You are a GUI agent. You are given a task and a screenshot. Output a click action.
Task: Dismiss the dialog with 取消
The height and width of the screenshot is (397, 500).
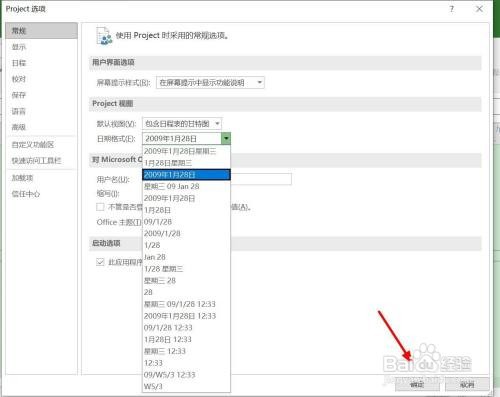[467, 385]
